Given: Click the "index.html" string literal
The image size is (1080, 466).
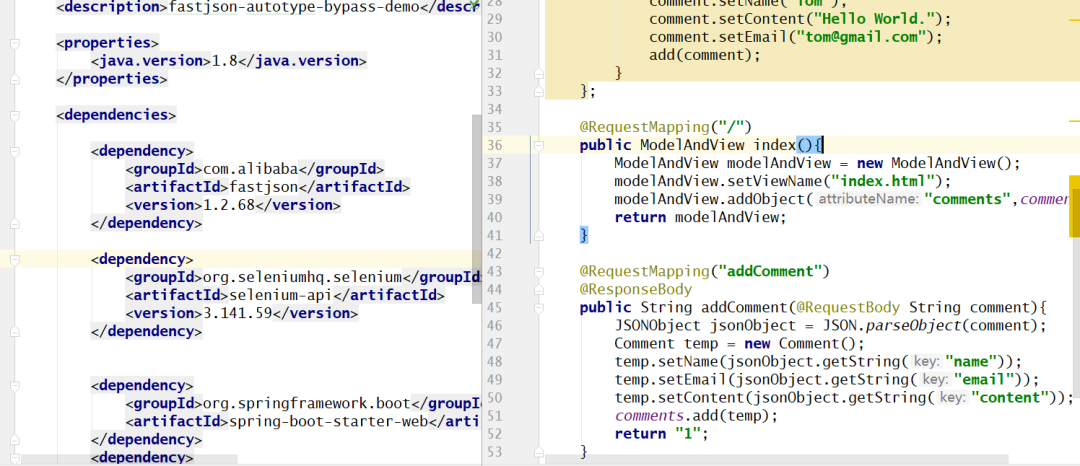Looking at the screenshot, I should [x=885, y=181].
